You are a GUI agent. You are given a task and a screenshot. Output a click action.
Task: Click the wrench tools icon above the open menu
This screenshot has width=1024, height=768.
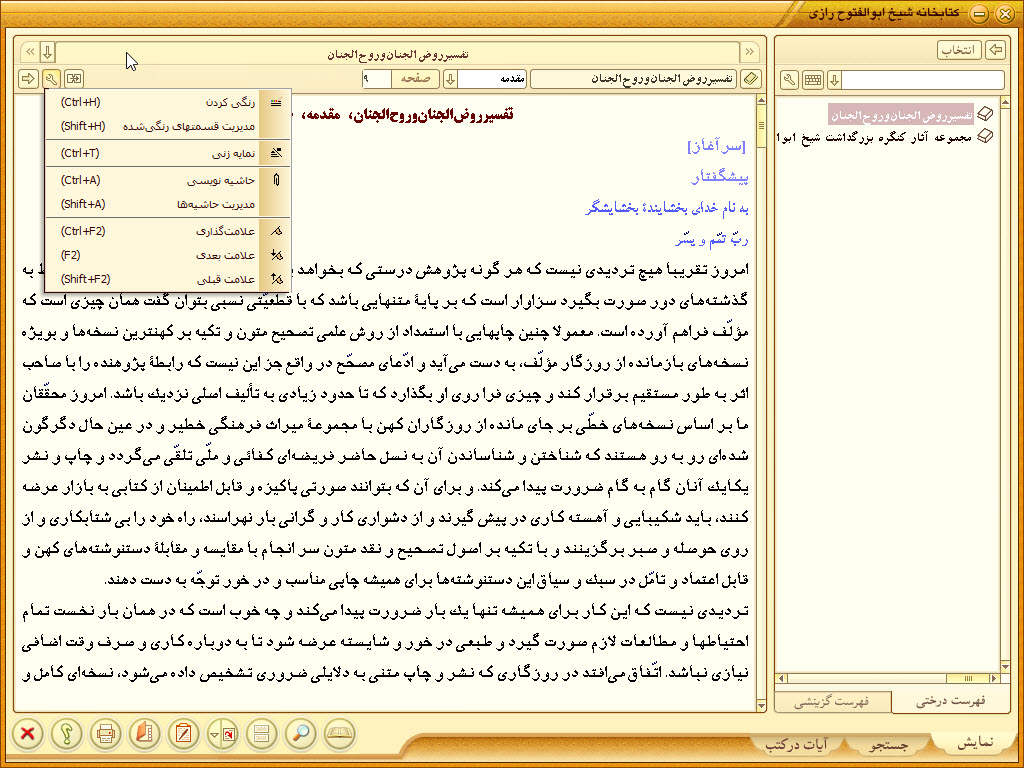(52, 79)
